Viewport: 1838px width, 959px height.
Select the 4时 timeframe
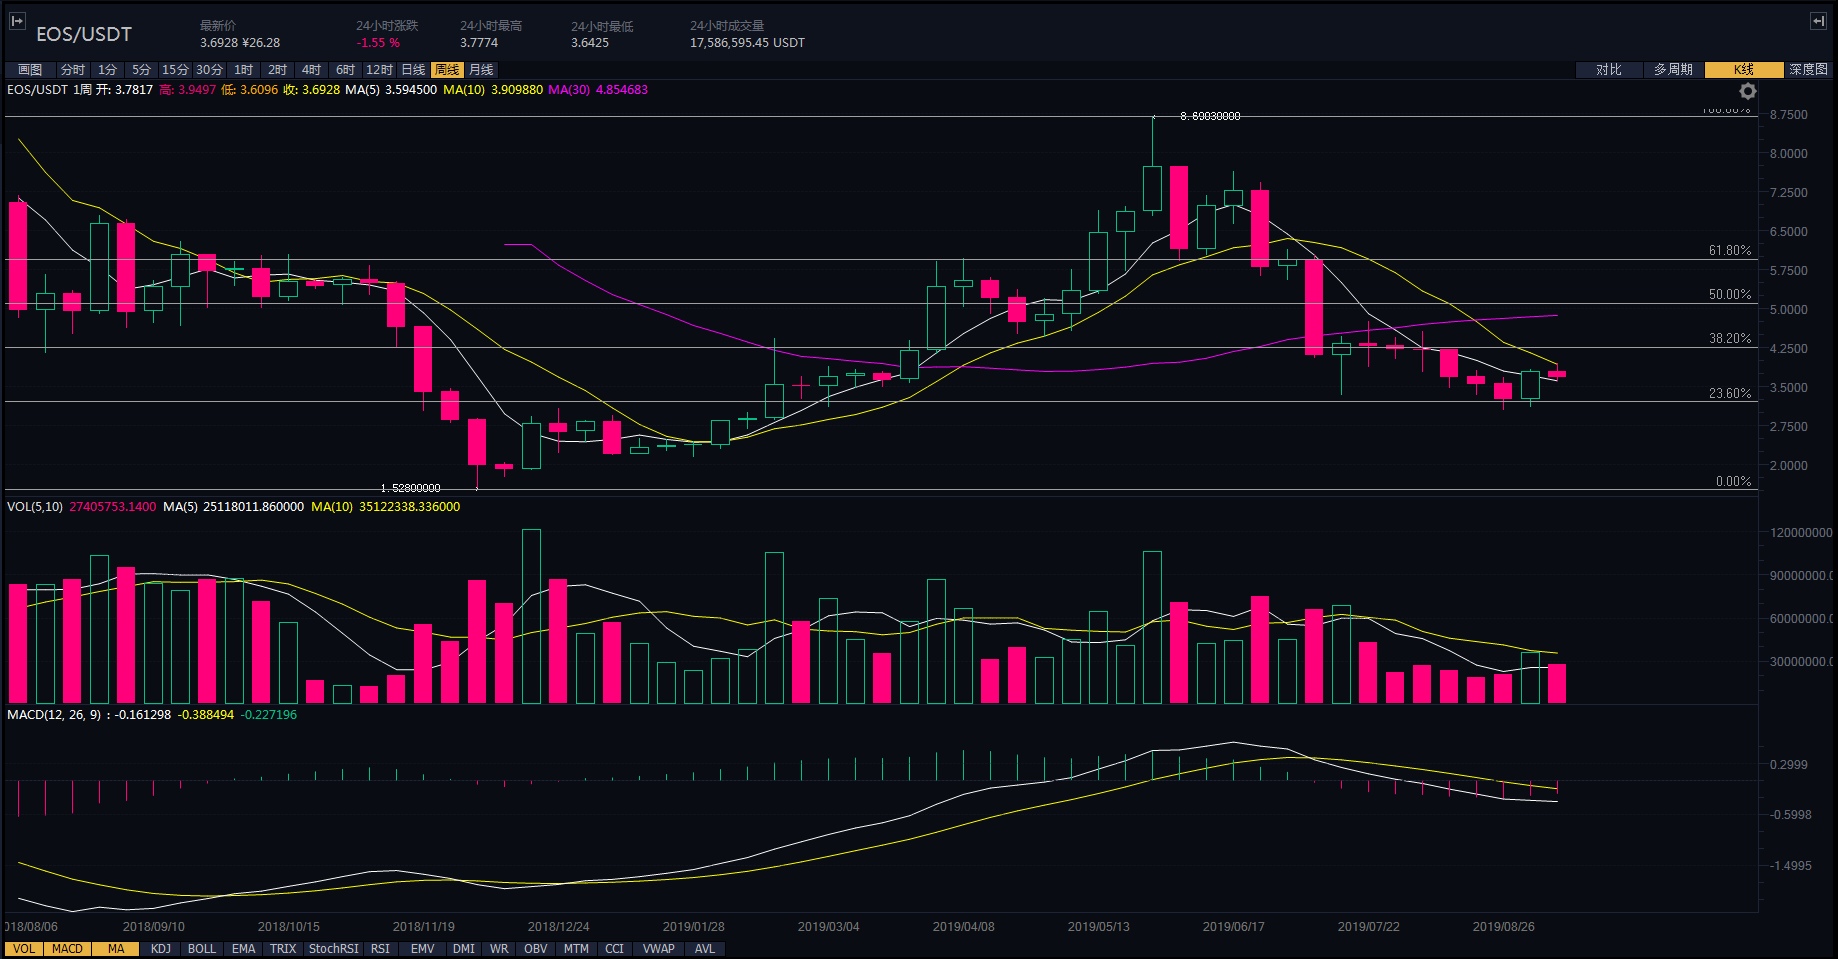click(312, 70)
